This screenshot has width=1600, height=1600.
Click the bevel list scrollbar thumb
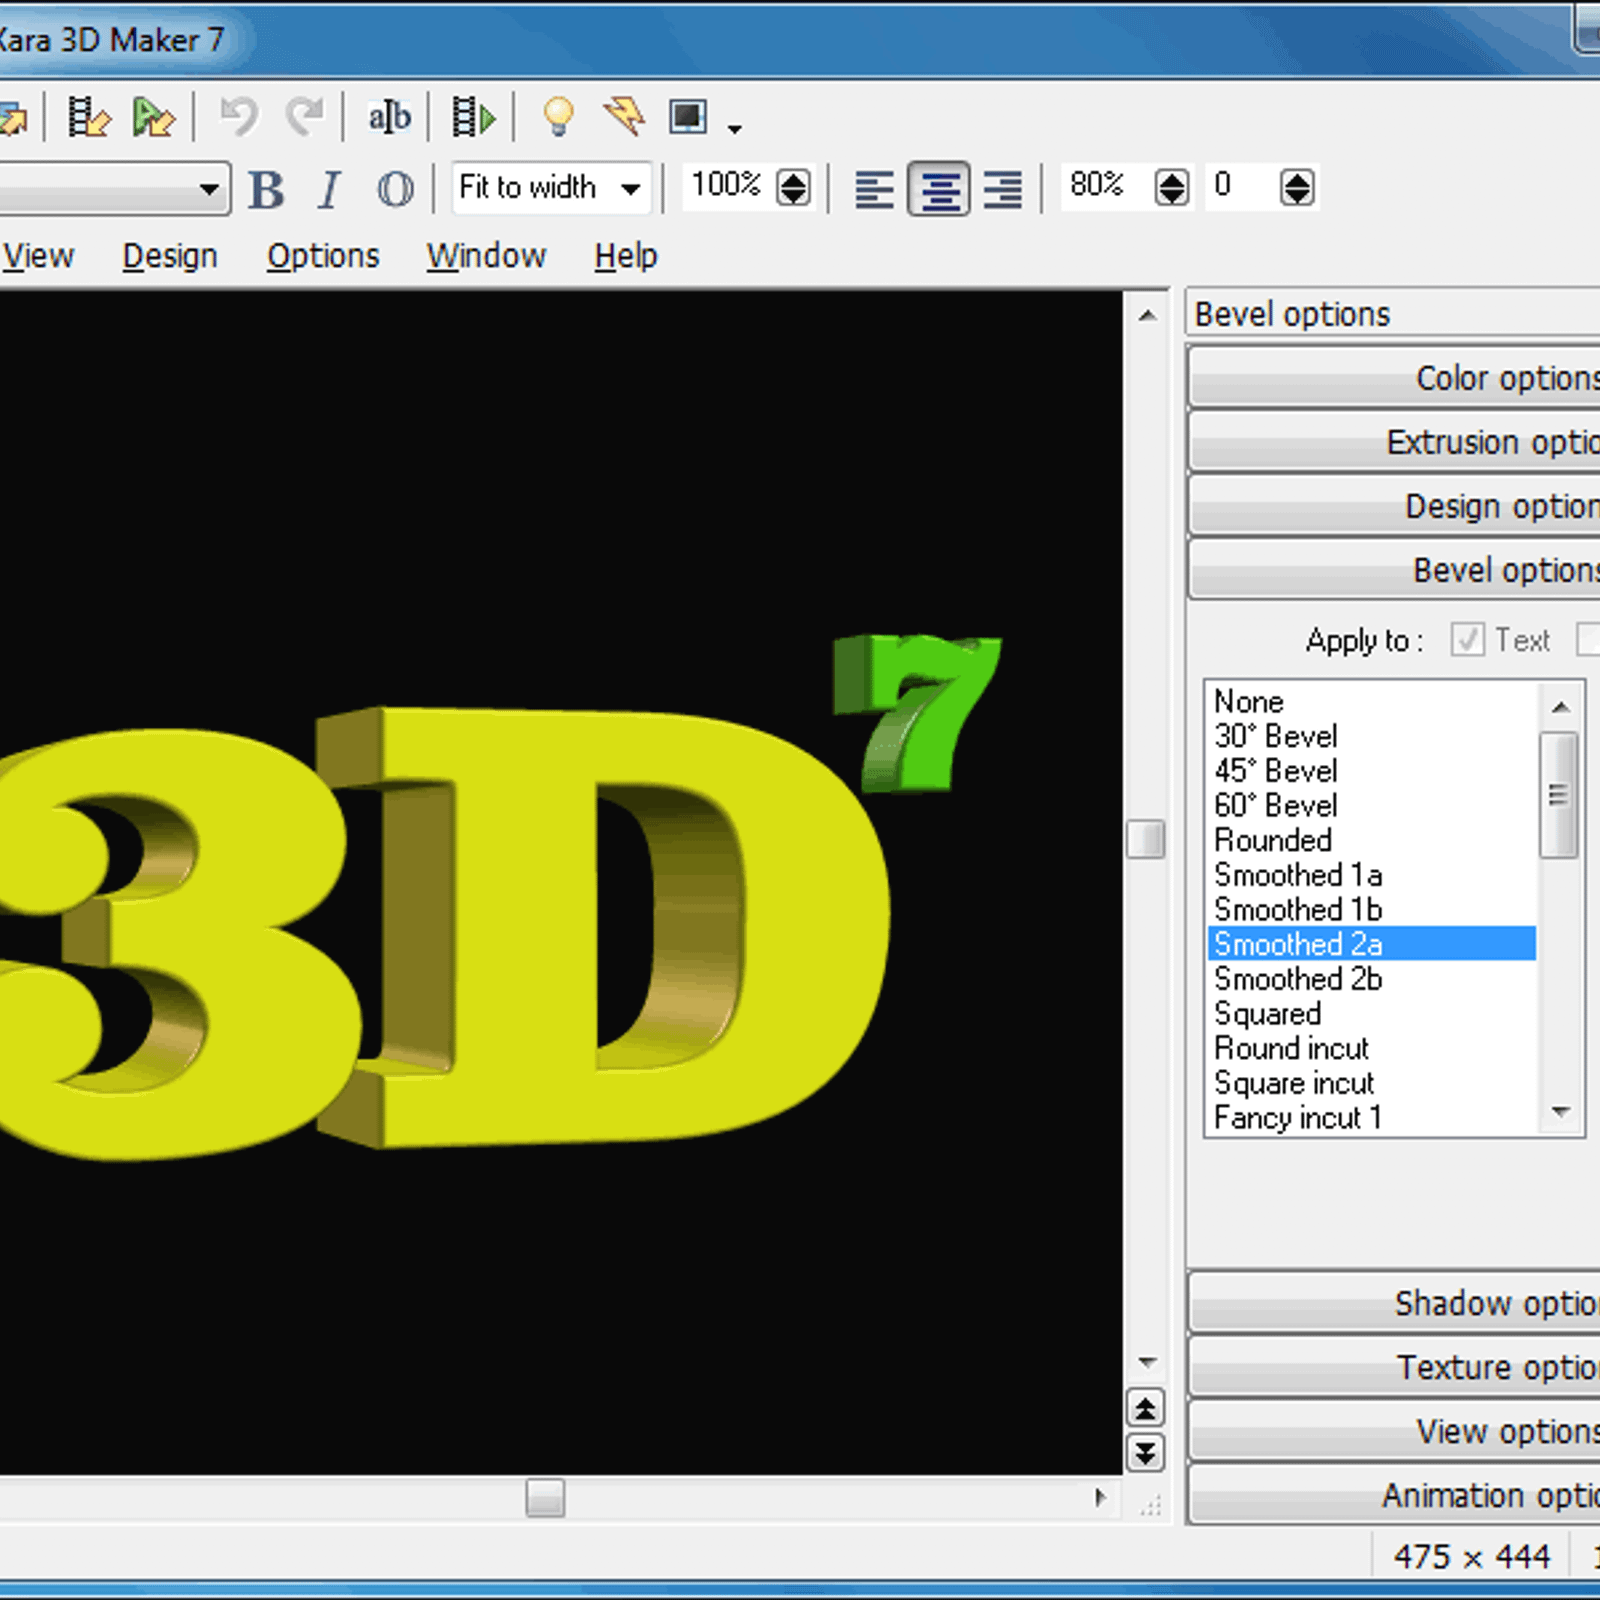pyautogui.click(x=1559, y=795)
